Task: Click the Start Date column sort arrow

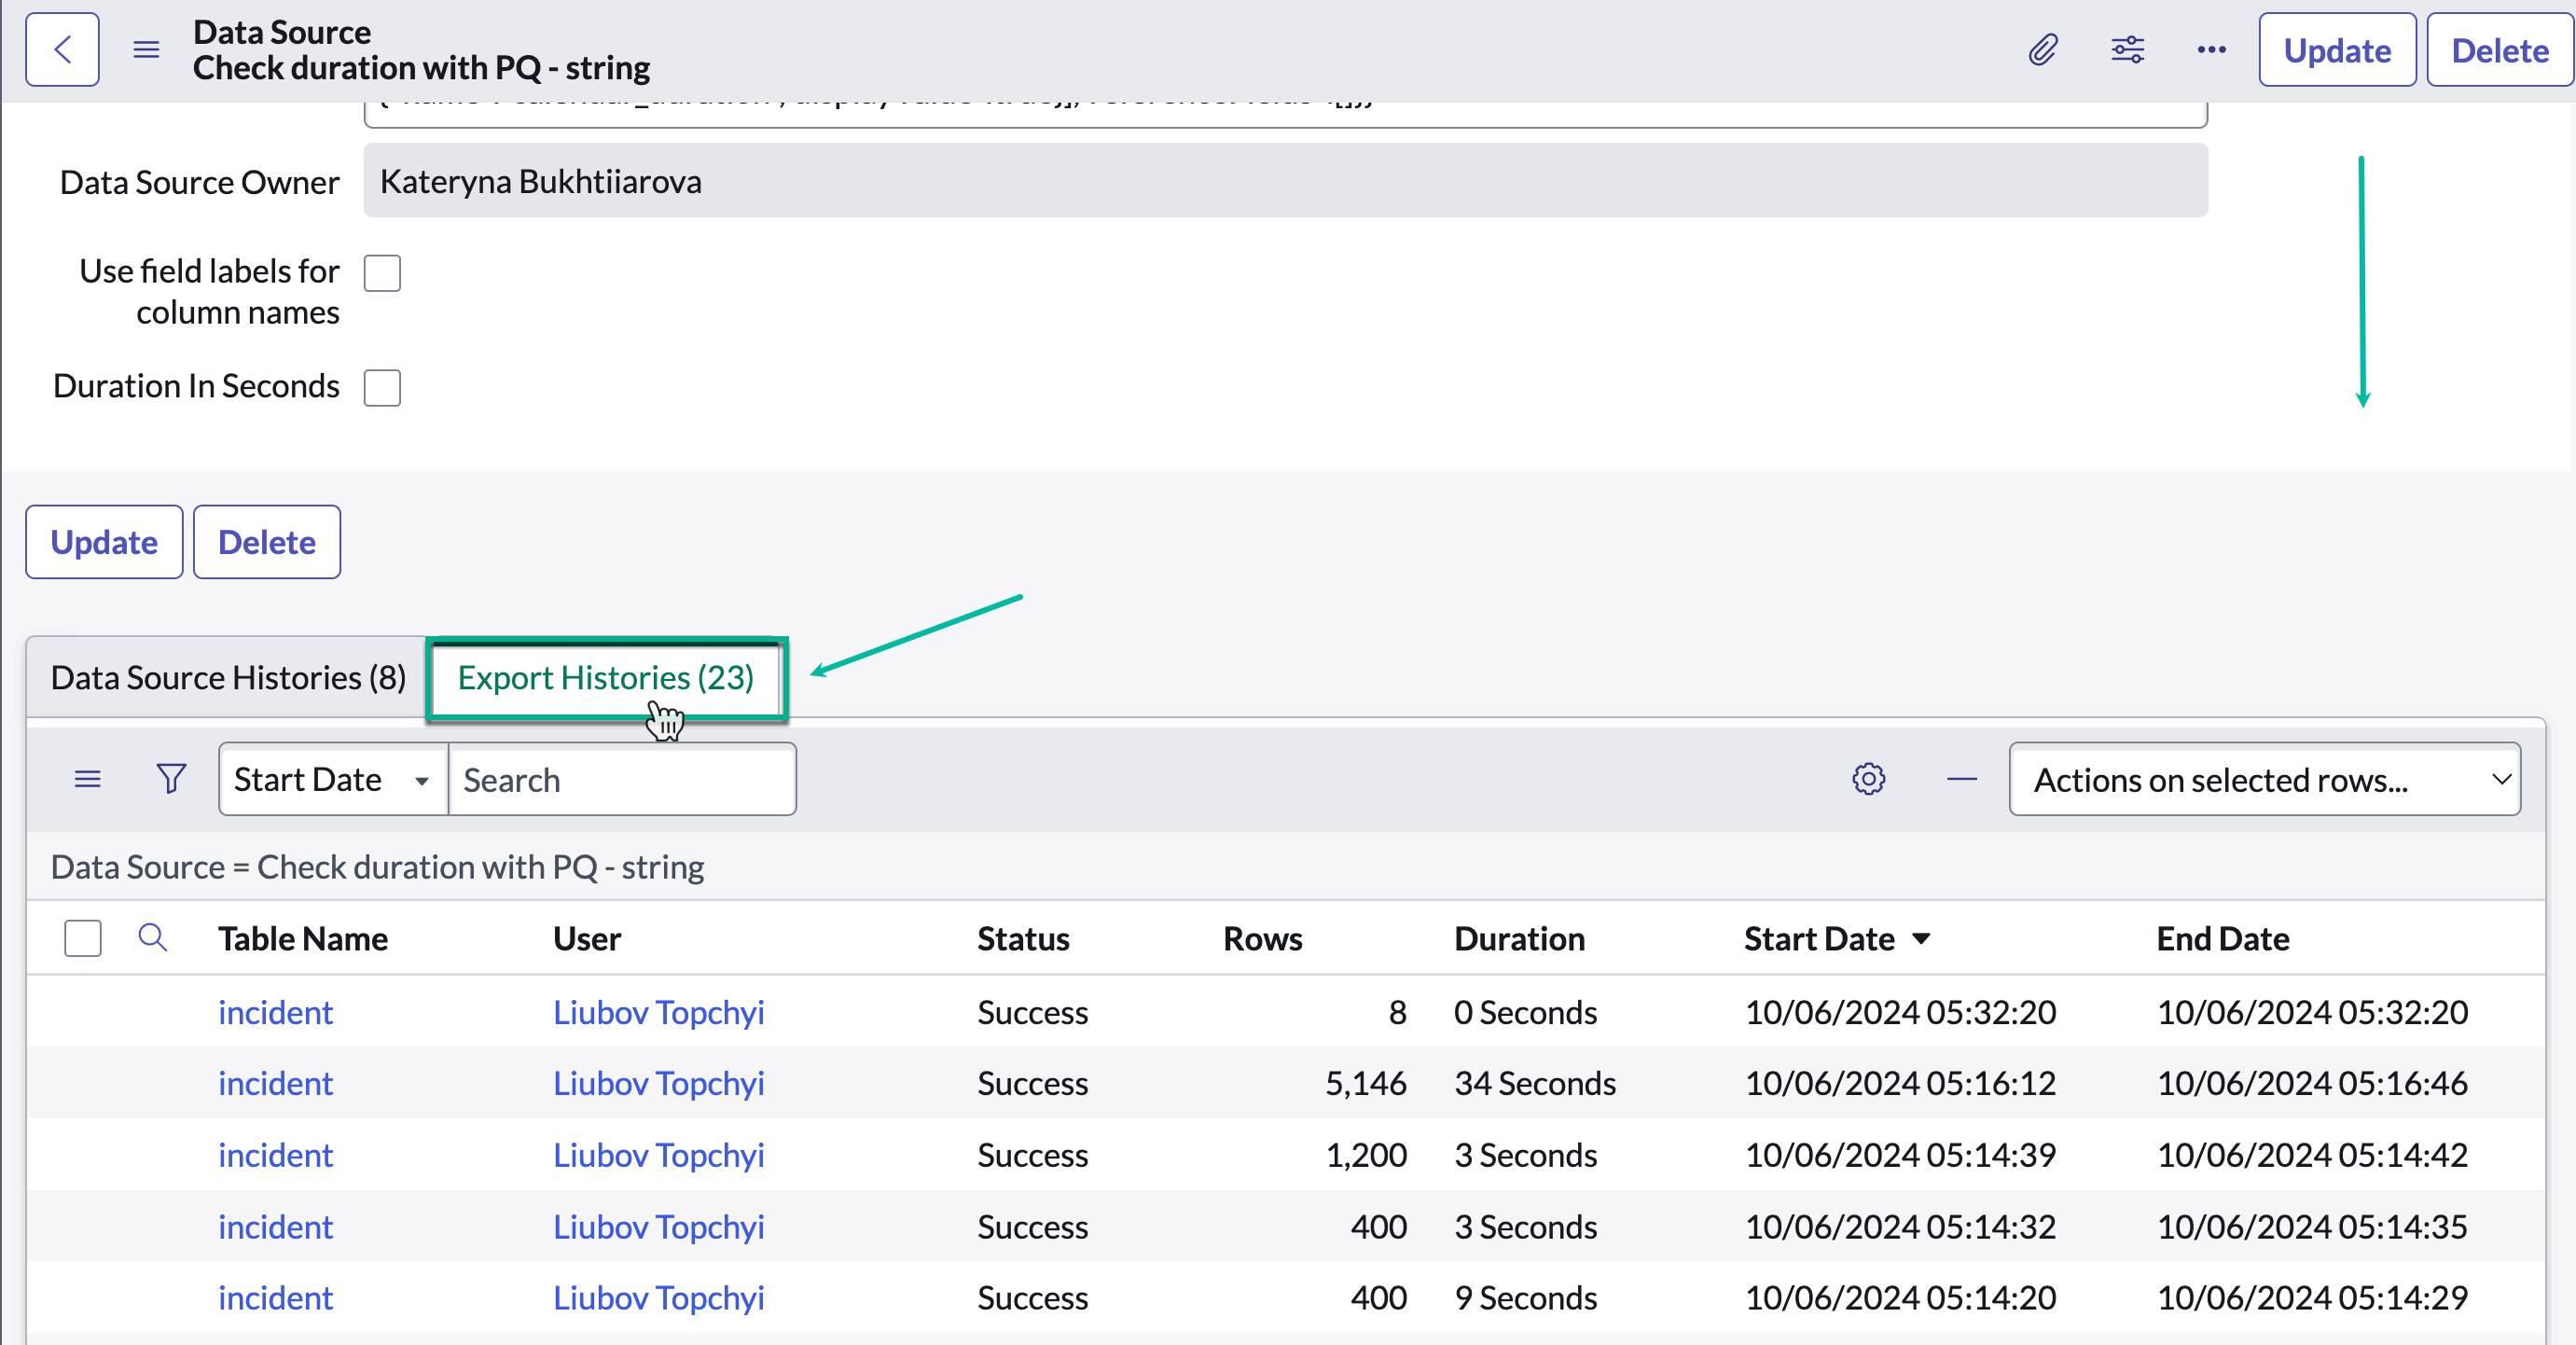Action: point(1920,939)
